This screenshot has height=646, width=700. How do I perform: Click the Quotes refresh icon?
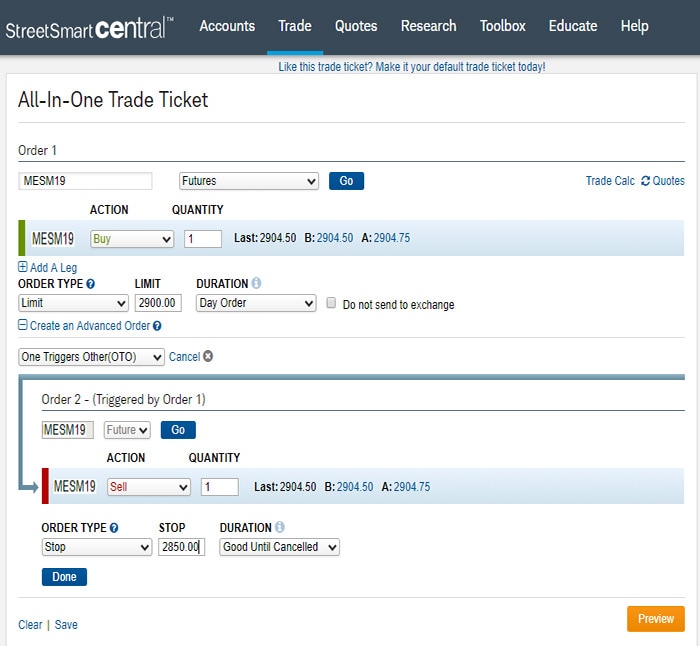click(x=646, y=181)
